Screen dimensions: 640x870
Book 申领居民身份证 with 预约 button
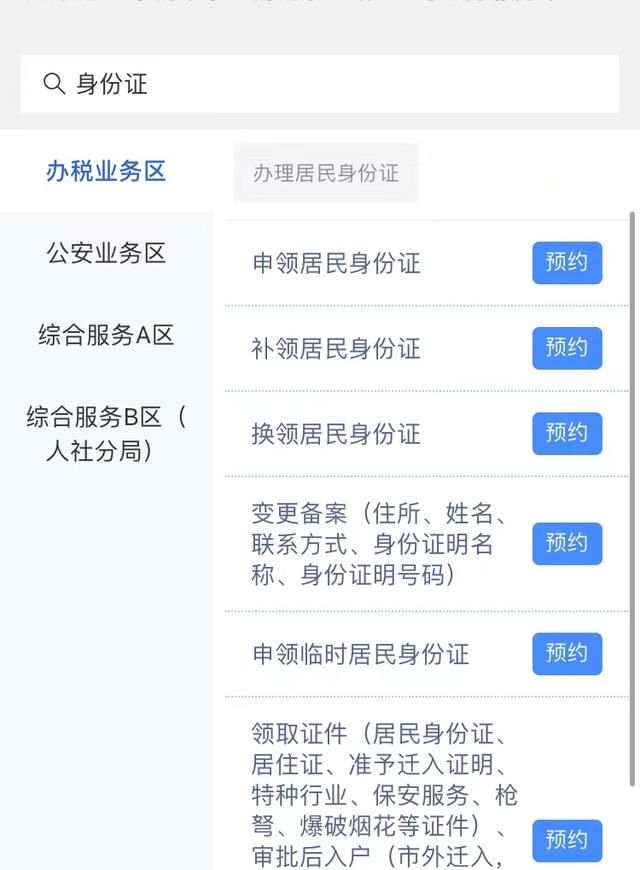pyautogui.click(x=567, y=262)
